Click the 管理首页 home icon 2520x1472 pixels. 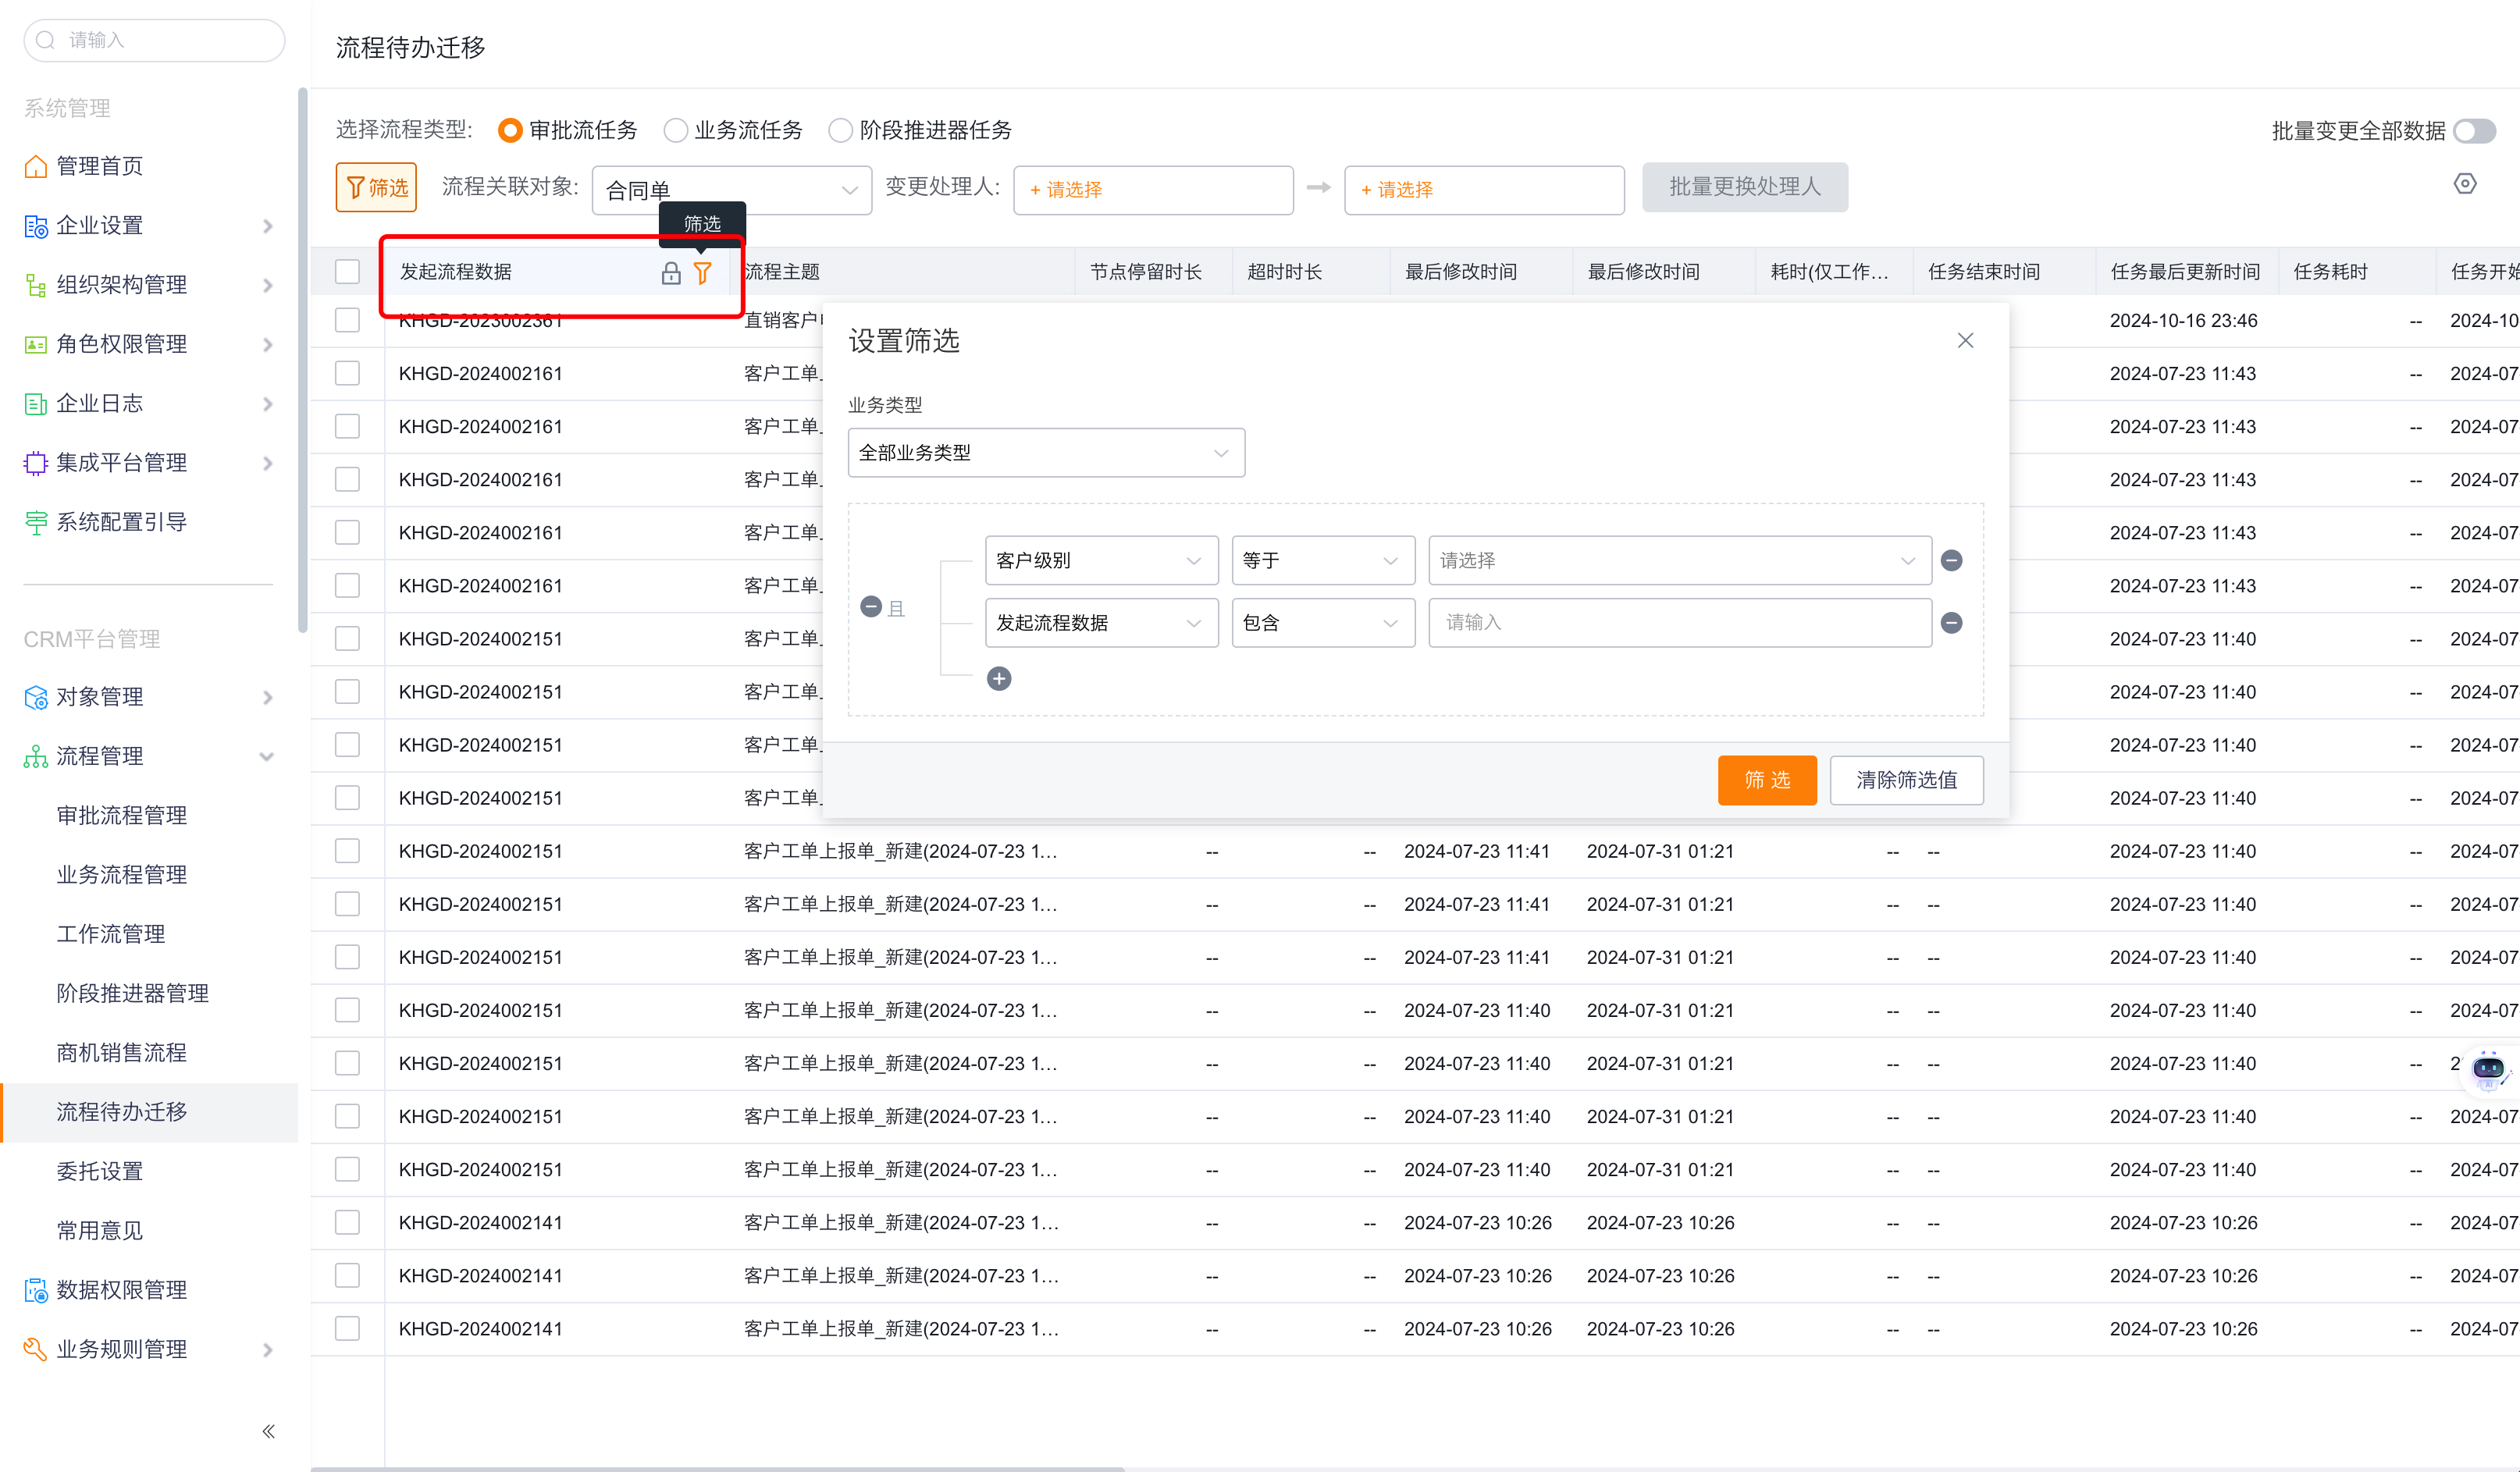(x=35, y=166)
